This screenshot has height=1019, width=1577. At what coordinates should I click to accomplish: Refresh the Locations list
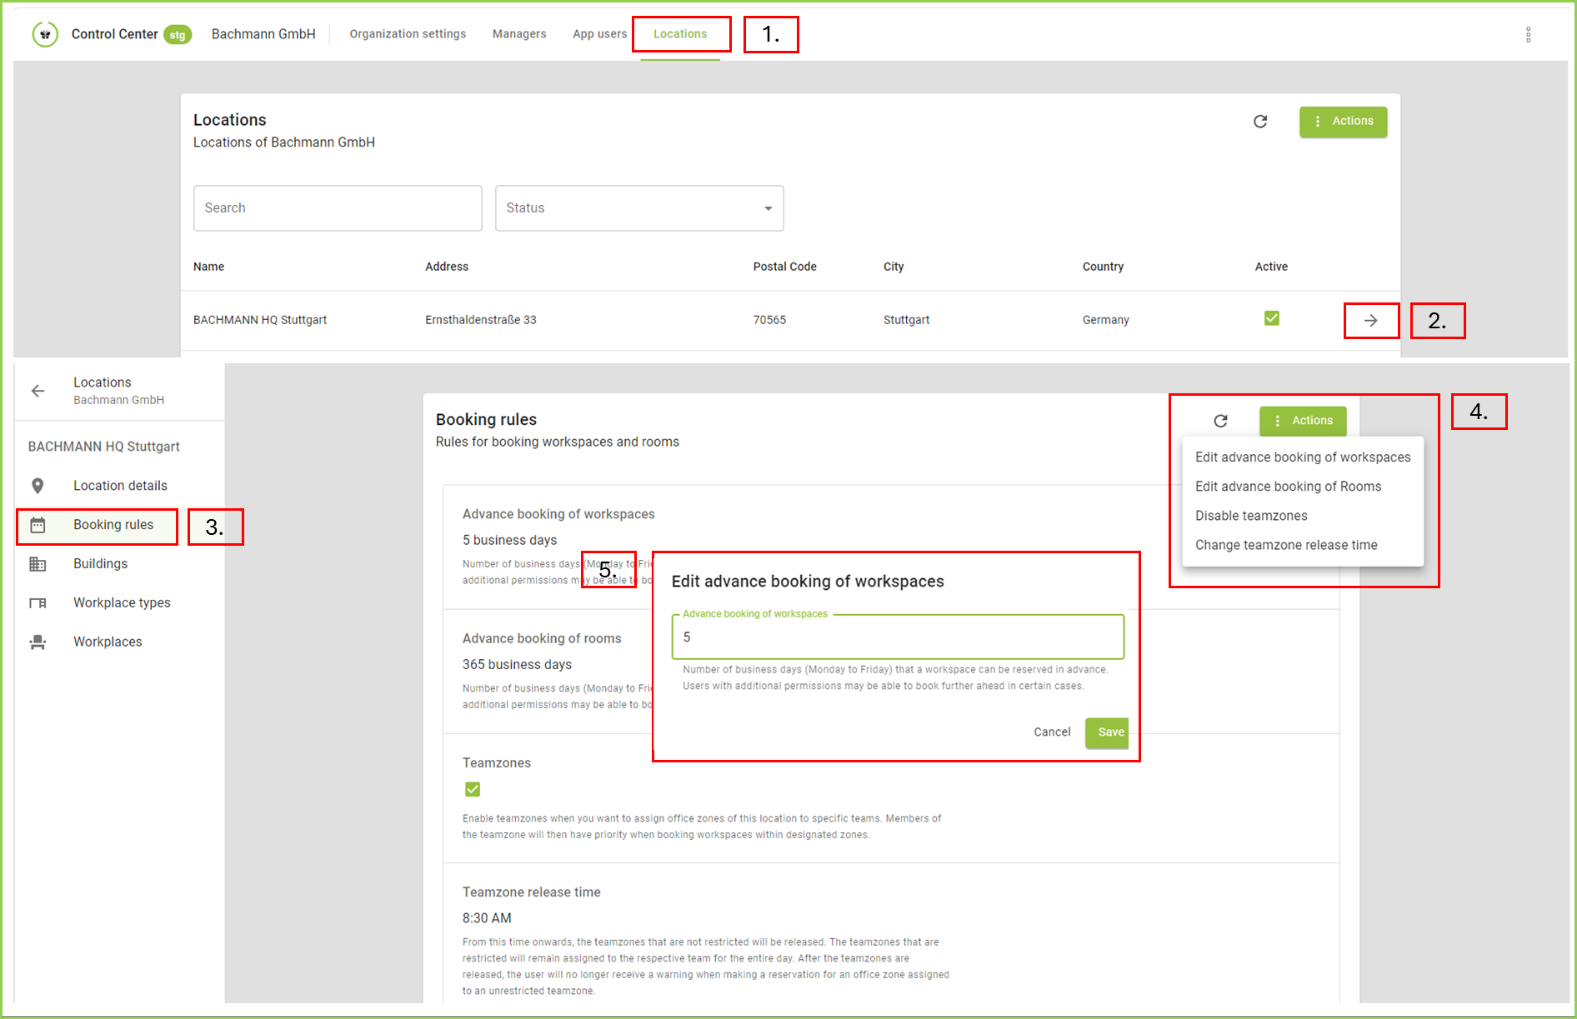[x=1260, y=122]
